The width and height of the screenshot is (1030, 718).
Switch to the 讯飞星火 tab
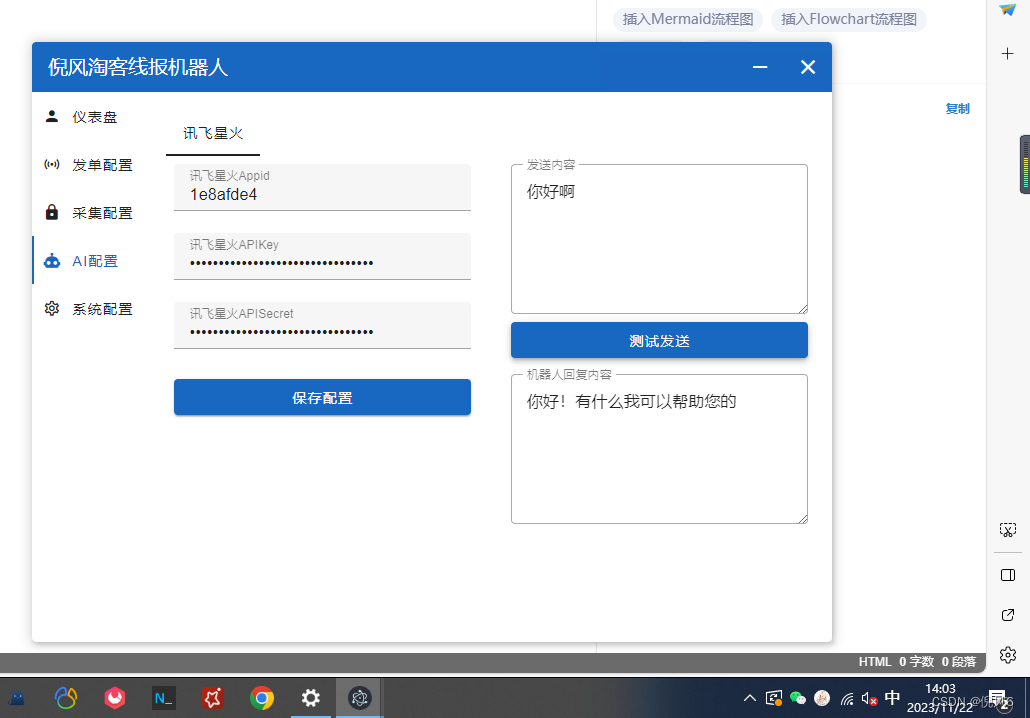pyautogui.click(x=213, y=133)
